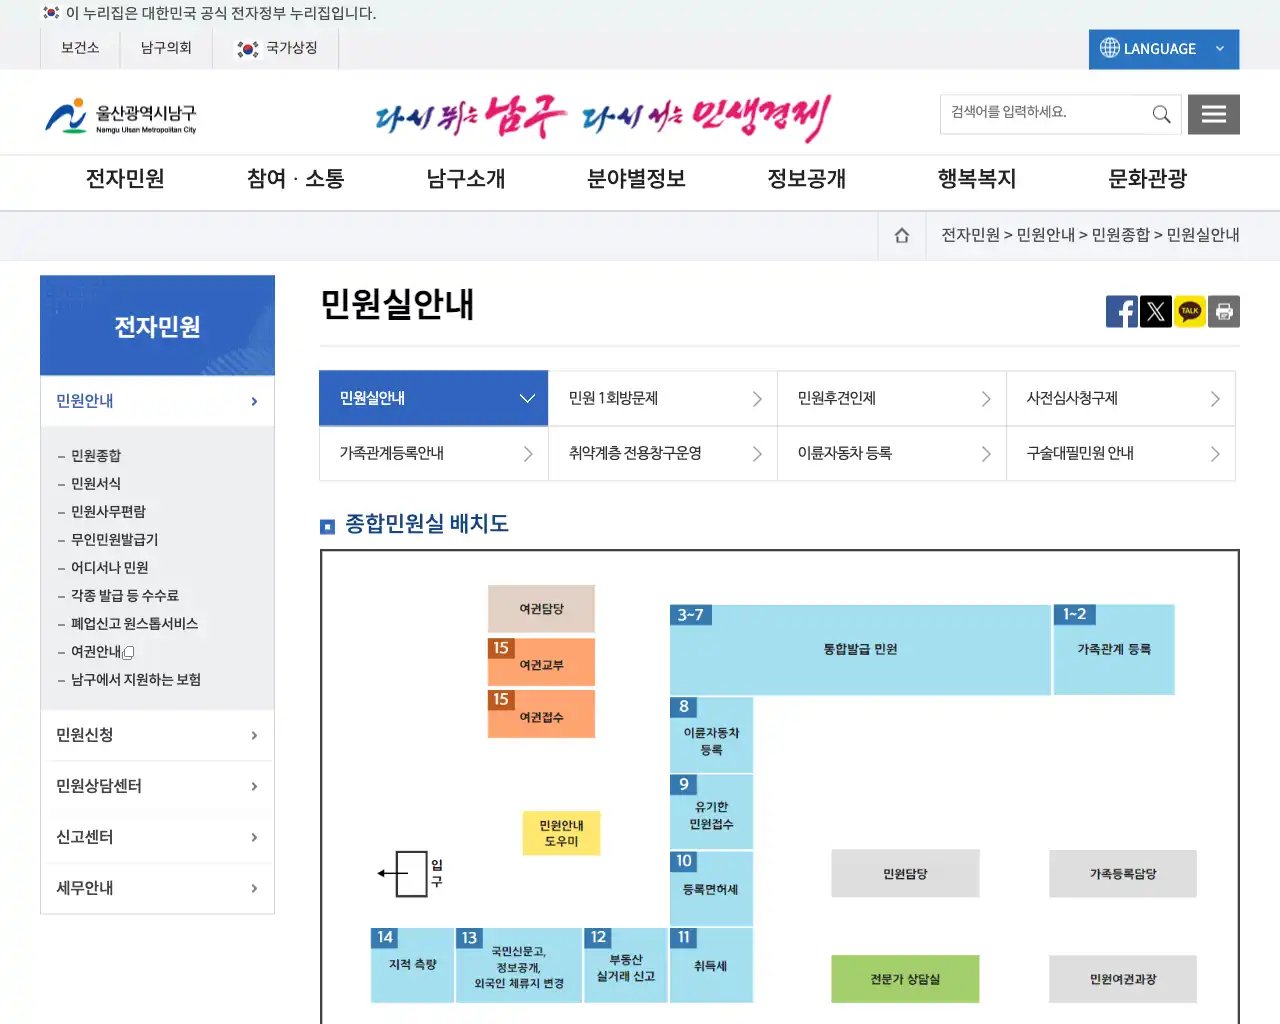Screen dimensions: 1280x1024
Task: Switch to 사전심사청구제 tab
Action: (x=1121, y=398)
